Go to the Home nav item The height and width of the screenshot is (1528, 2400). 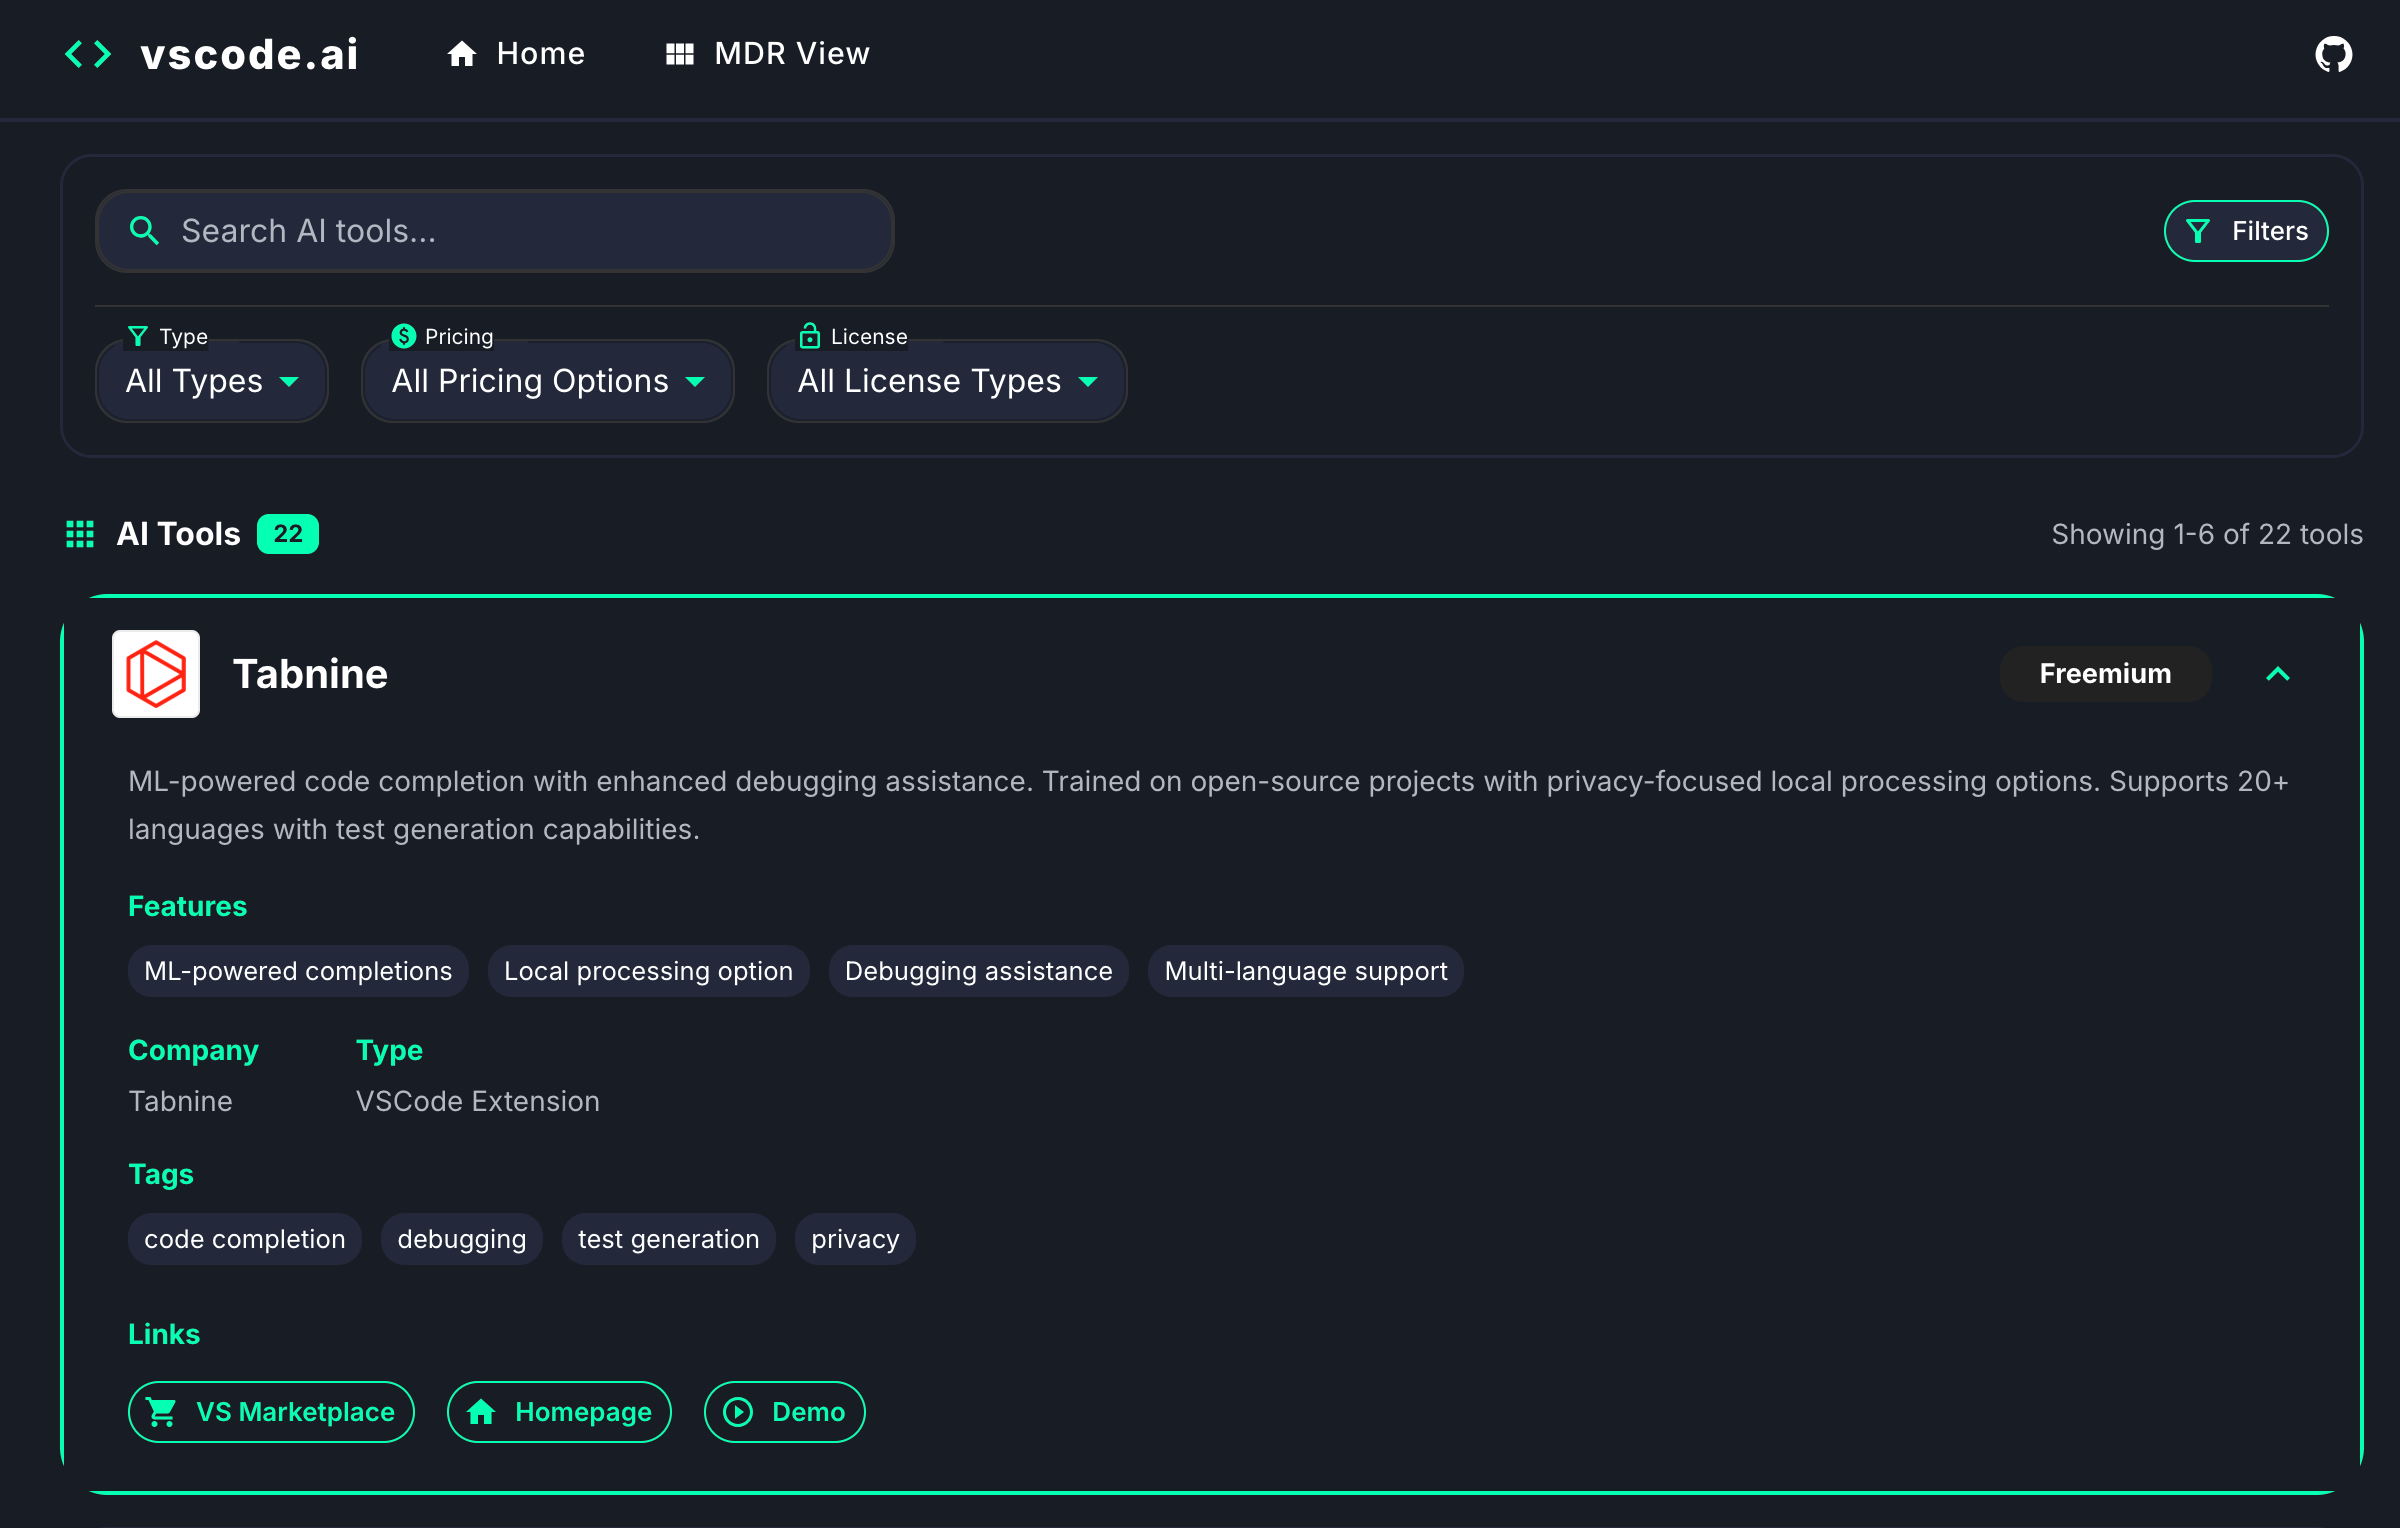click(x=516, y=54)
